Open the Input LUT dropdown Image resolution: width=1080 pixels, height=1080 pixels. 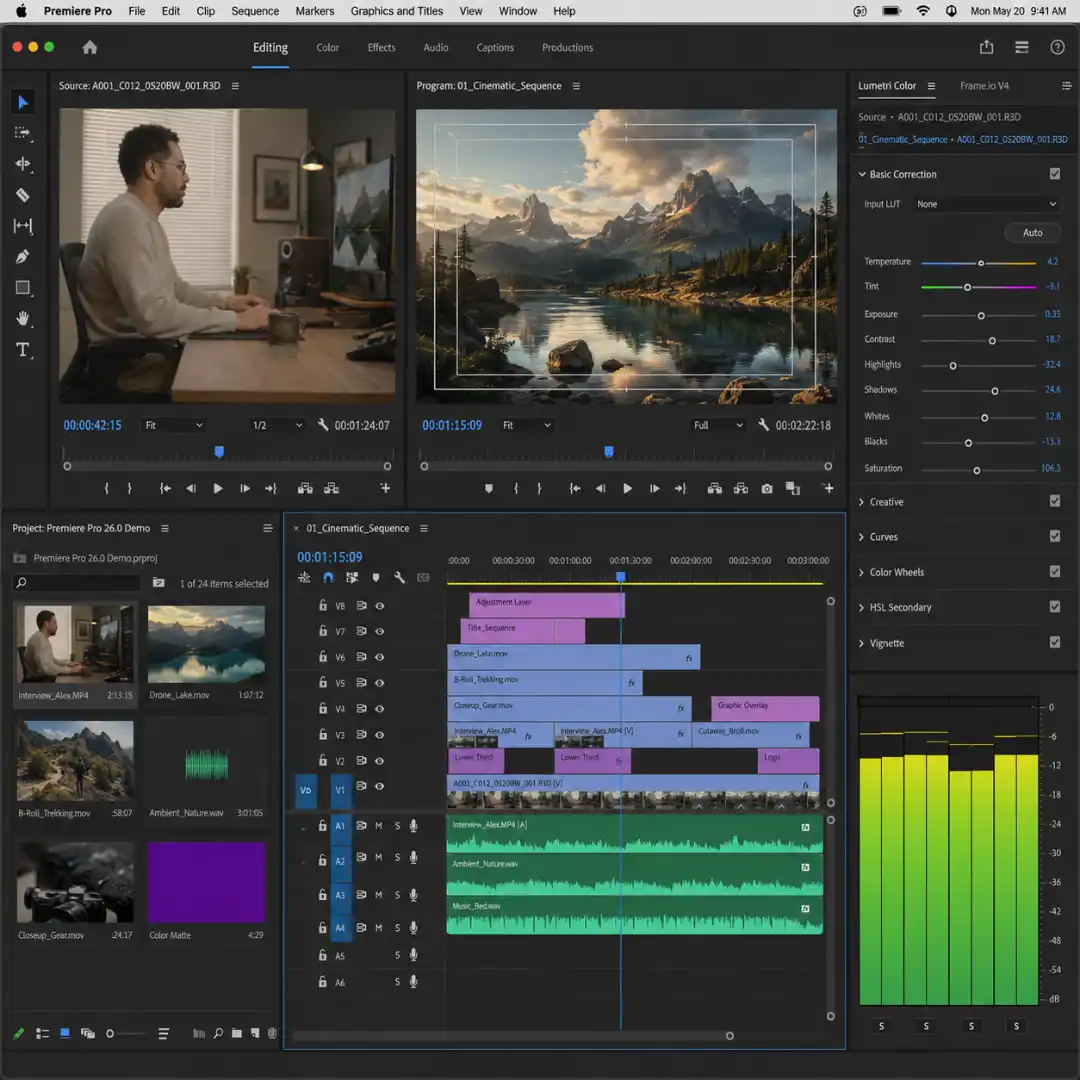[986, 204]
